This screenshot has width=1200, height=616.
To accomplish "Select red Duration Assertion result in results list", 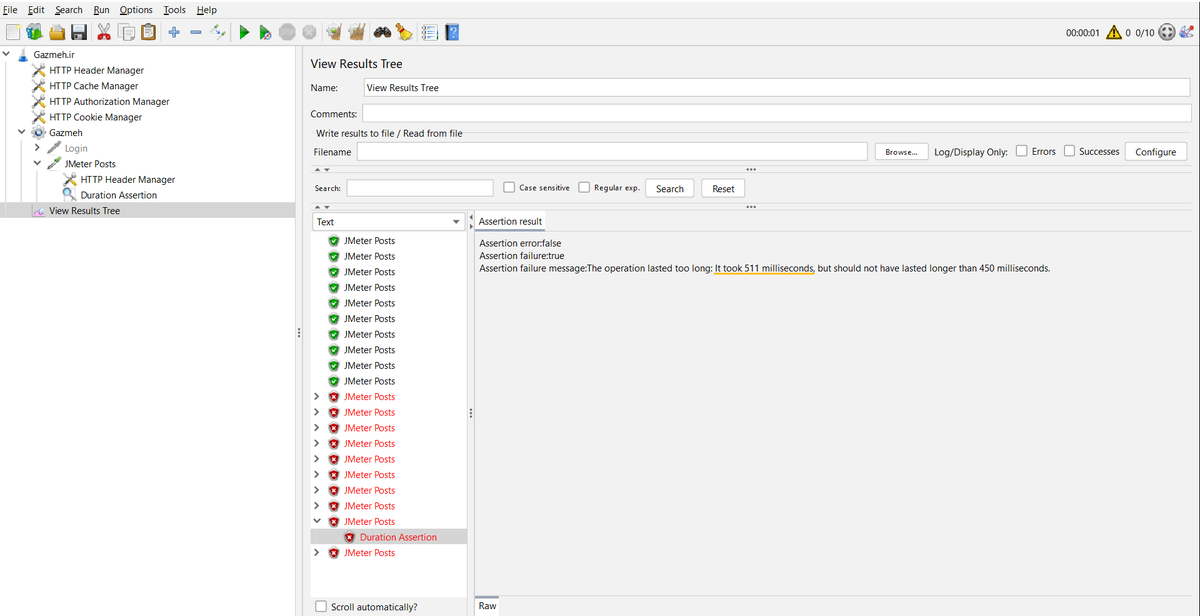I will click(398, 537).
